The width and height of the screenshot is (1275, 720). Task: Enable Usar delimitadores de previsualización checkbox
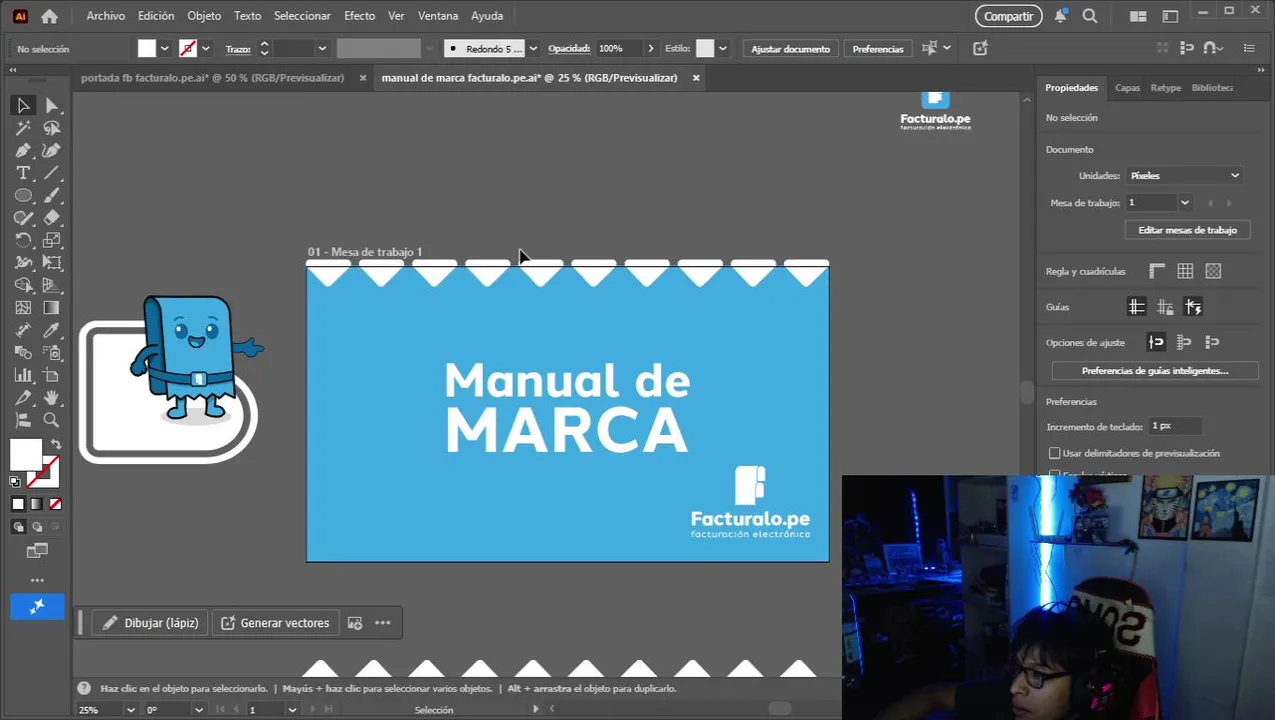(1054, 453)
